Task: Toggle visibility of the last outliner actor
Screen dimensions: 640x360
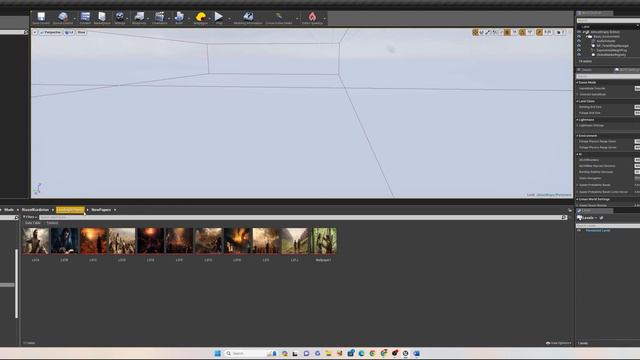Action: [x=579, y=54]
